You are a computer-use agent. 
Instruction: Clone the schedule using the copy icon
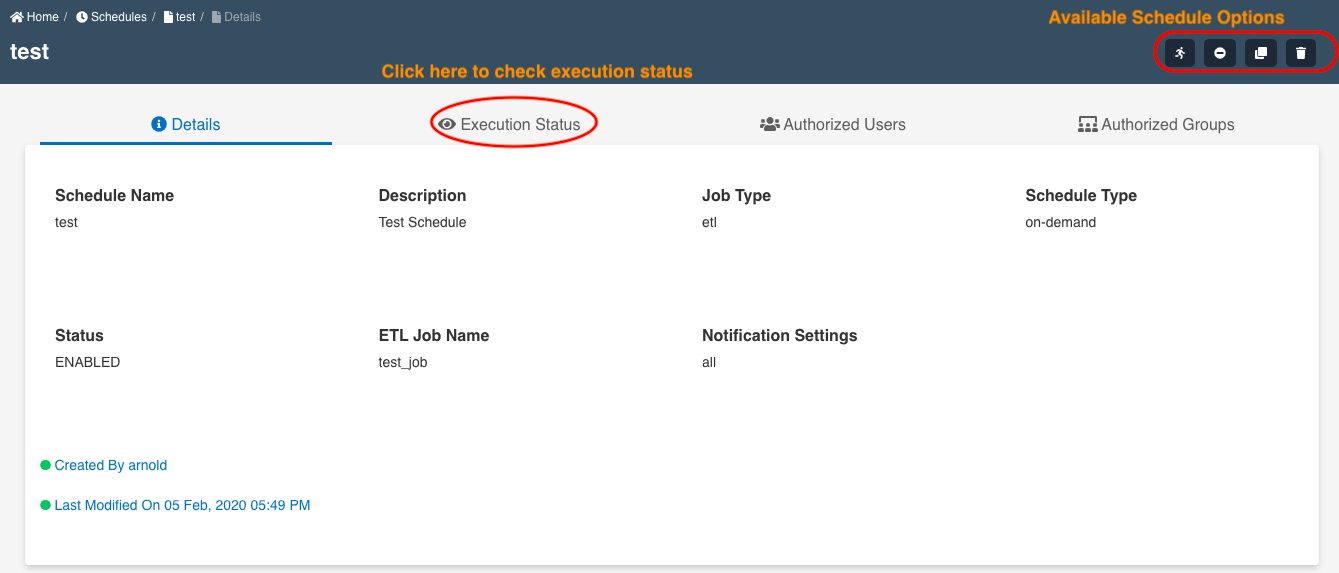[x=1260, y=53]
